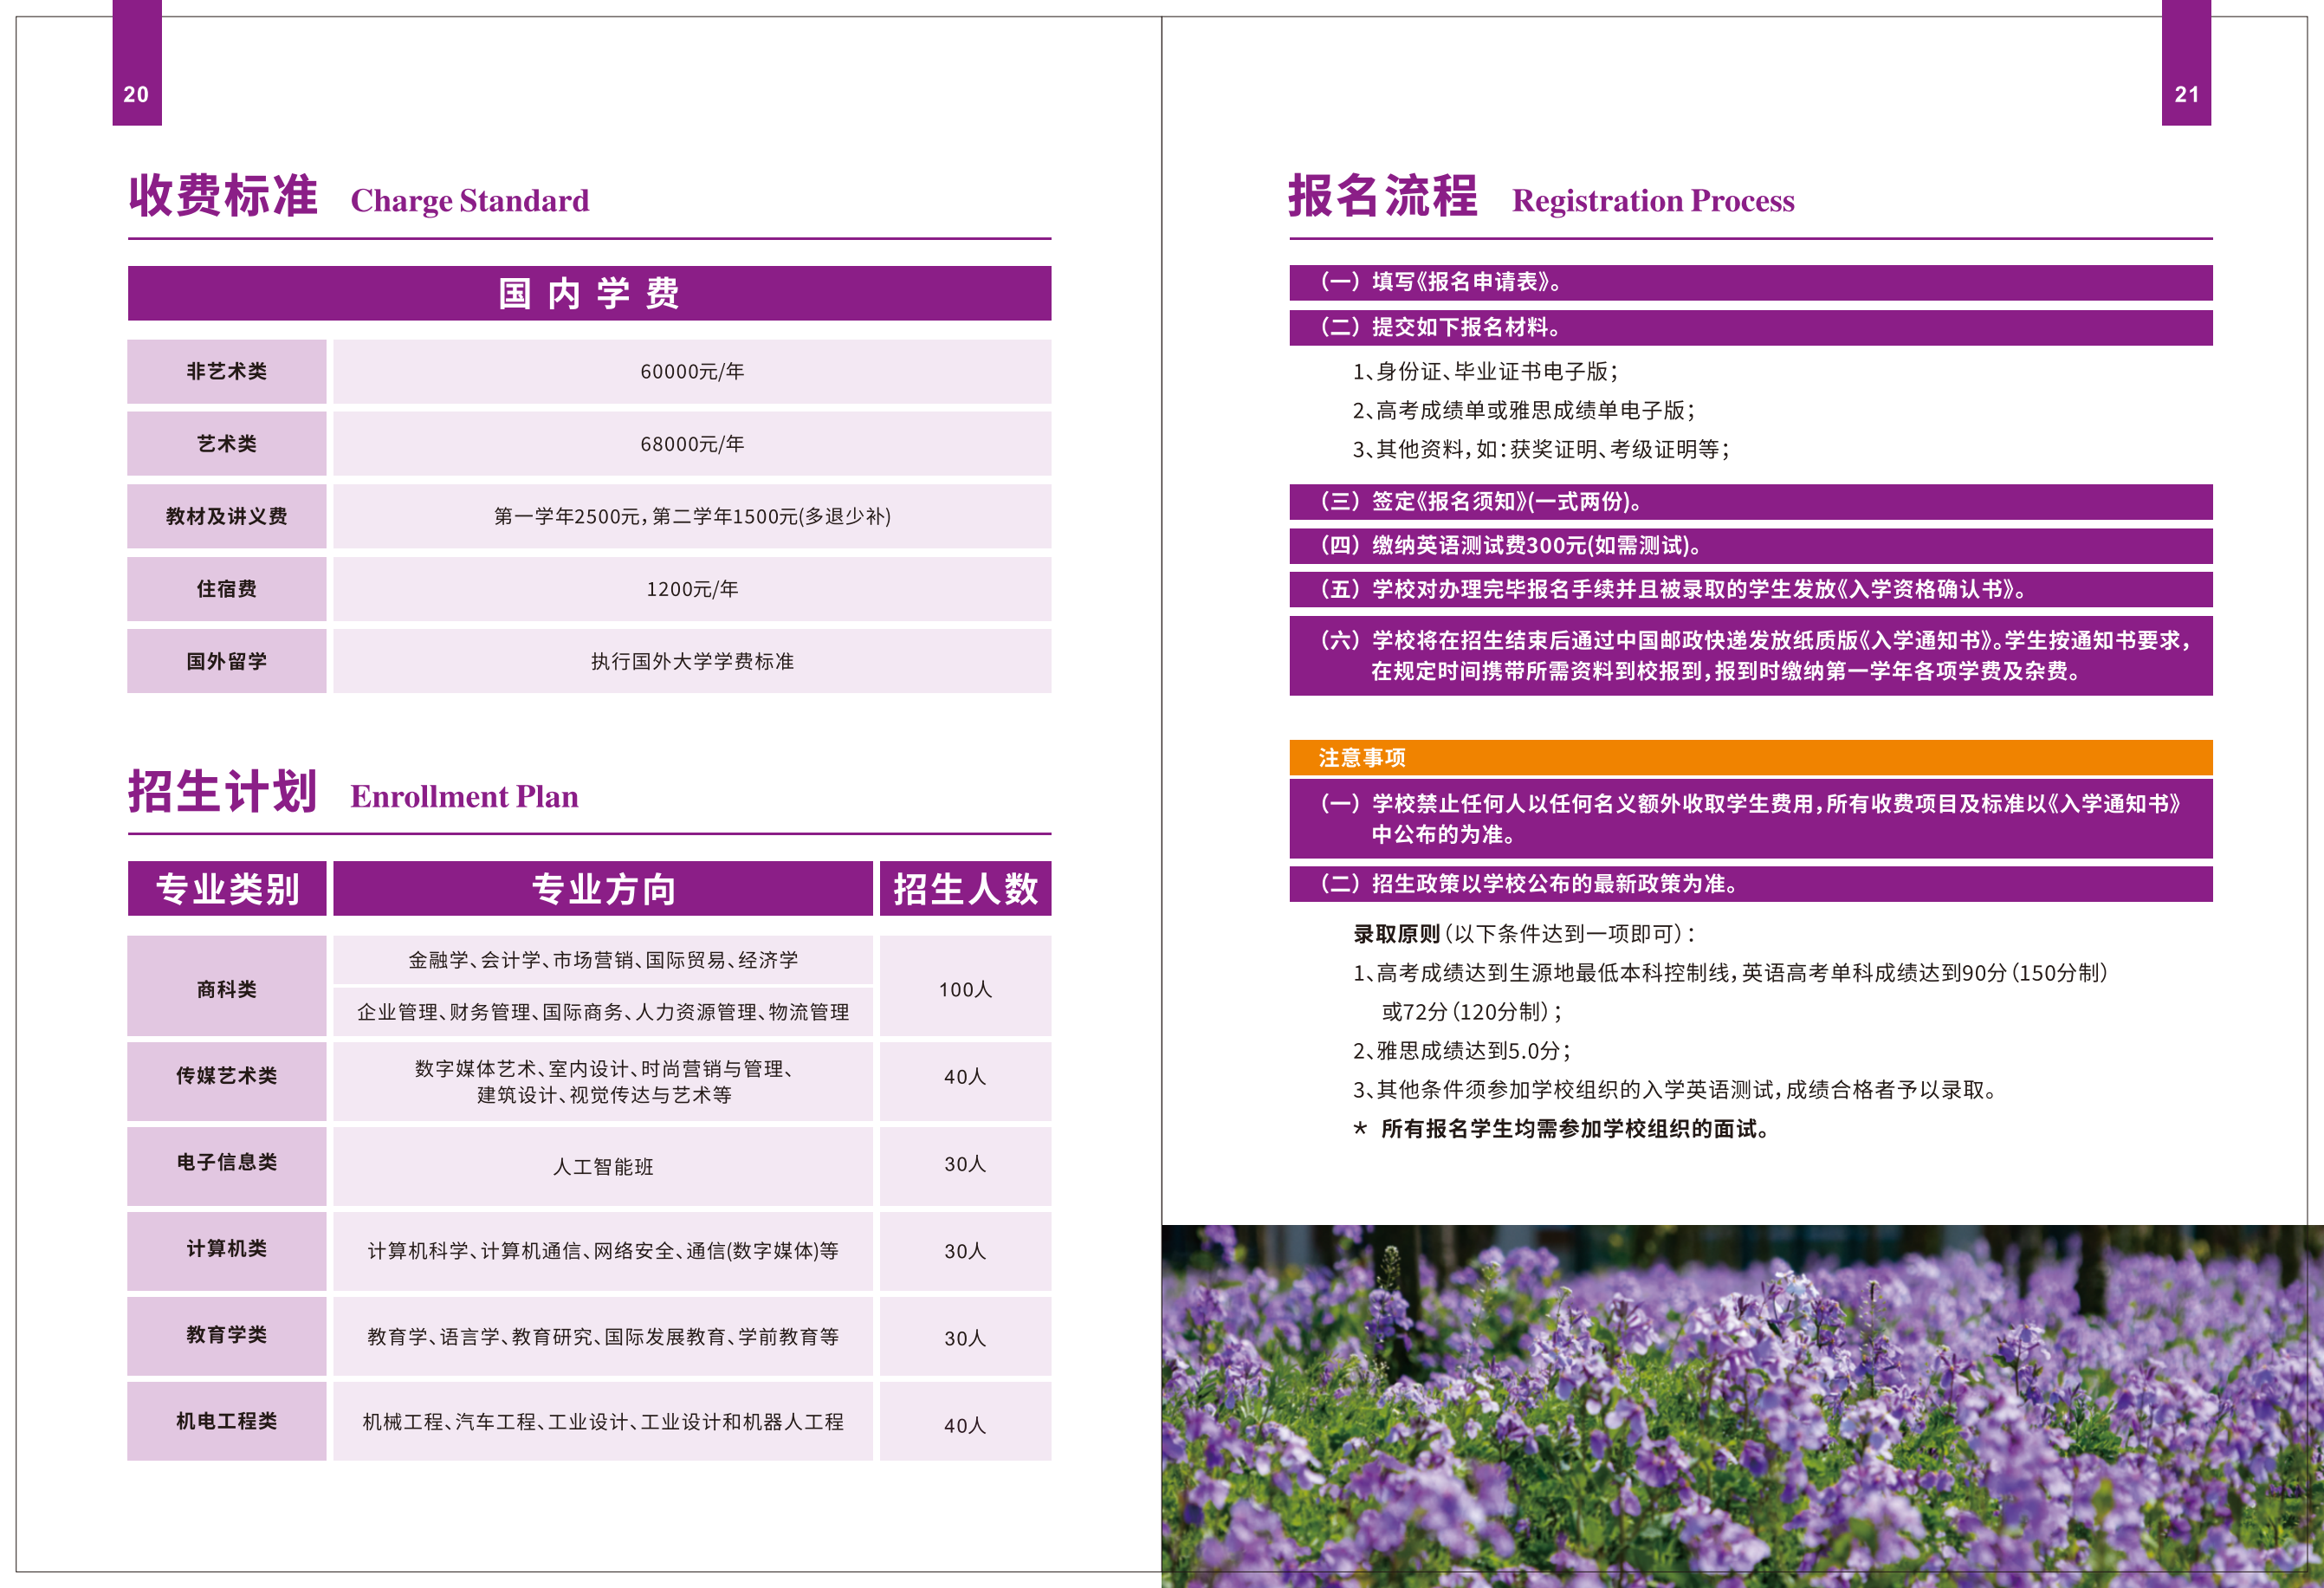The image size is (2324, 1588).
Task: Select the 电子信息类 category cell
Action: (227, 1166)
